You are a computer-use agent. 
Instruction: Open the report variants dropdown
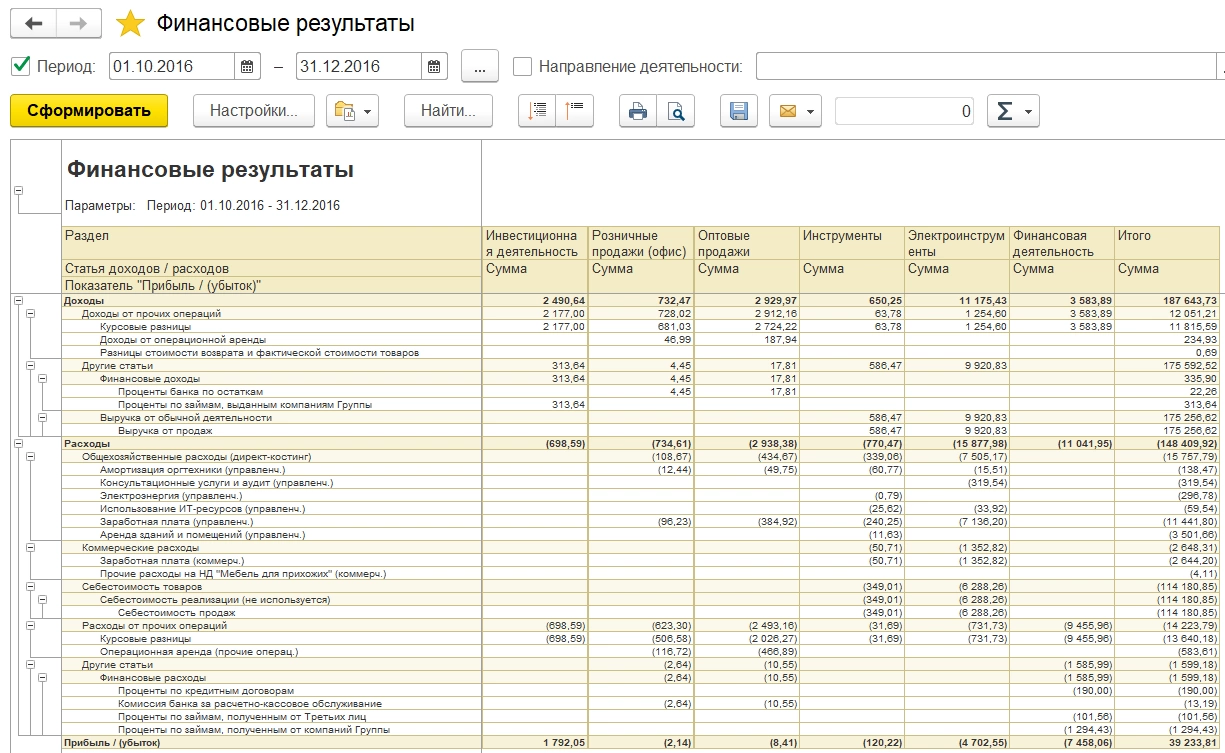[352, 111]
